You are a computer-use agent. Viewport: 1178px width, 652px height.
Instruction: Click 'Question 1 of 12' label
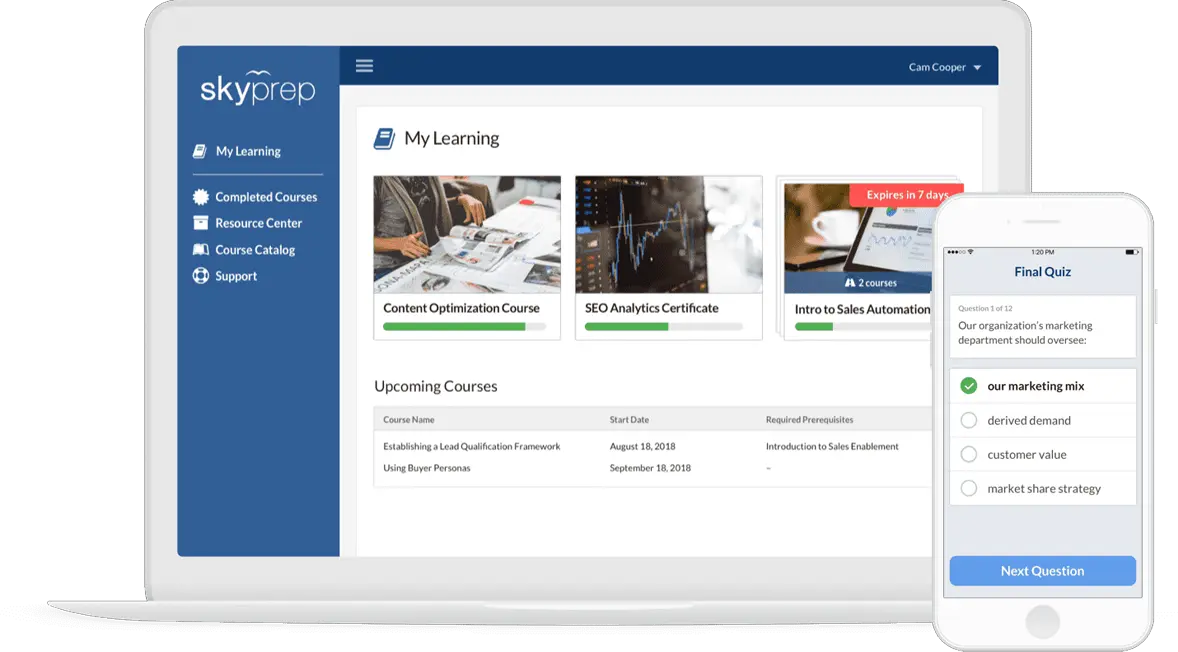click(x=985, y=308)
